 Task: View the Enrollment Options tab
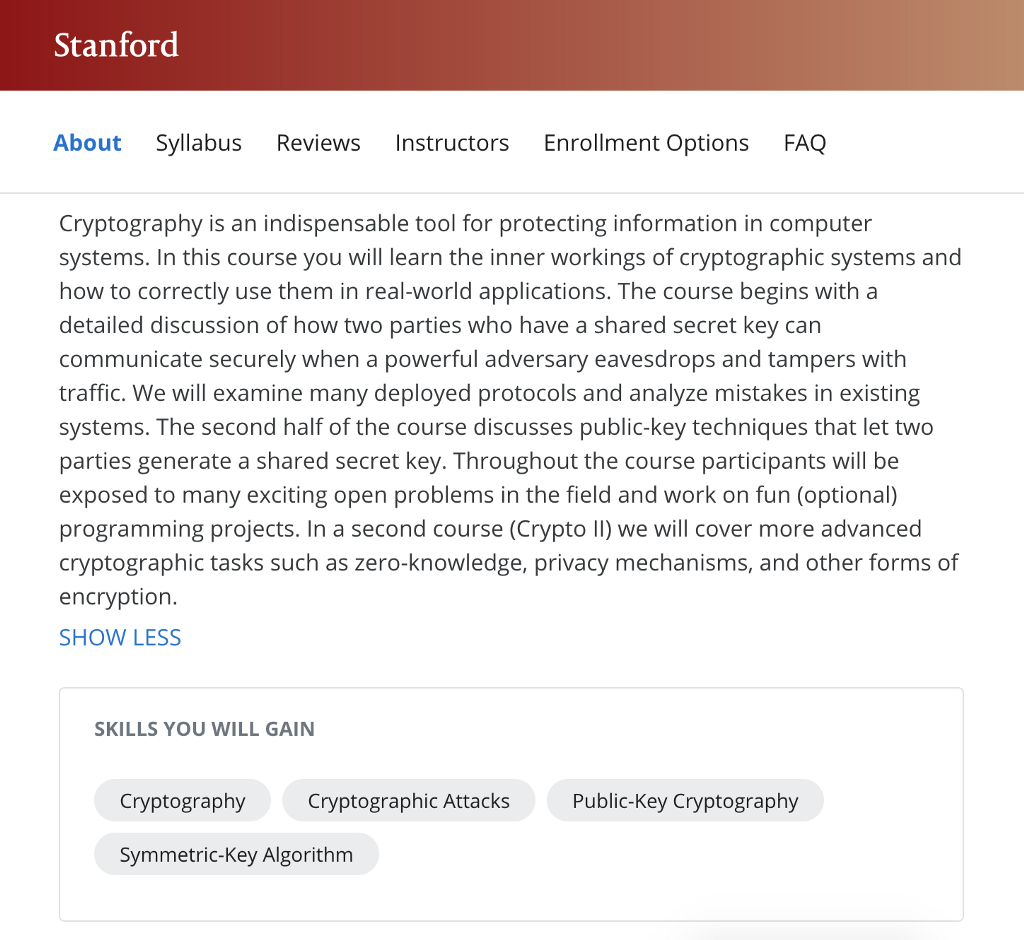pyautogui.click(x=646, y=143)
